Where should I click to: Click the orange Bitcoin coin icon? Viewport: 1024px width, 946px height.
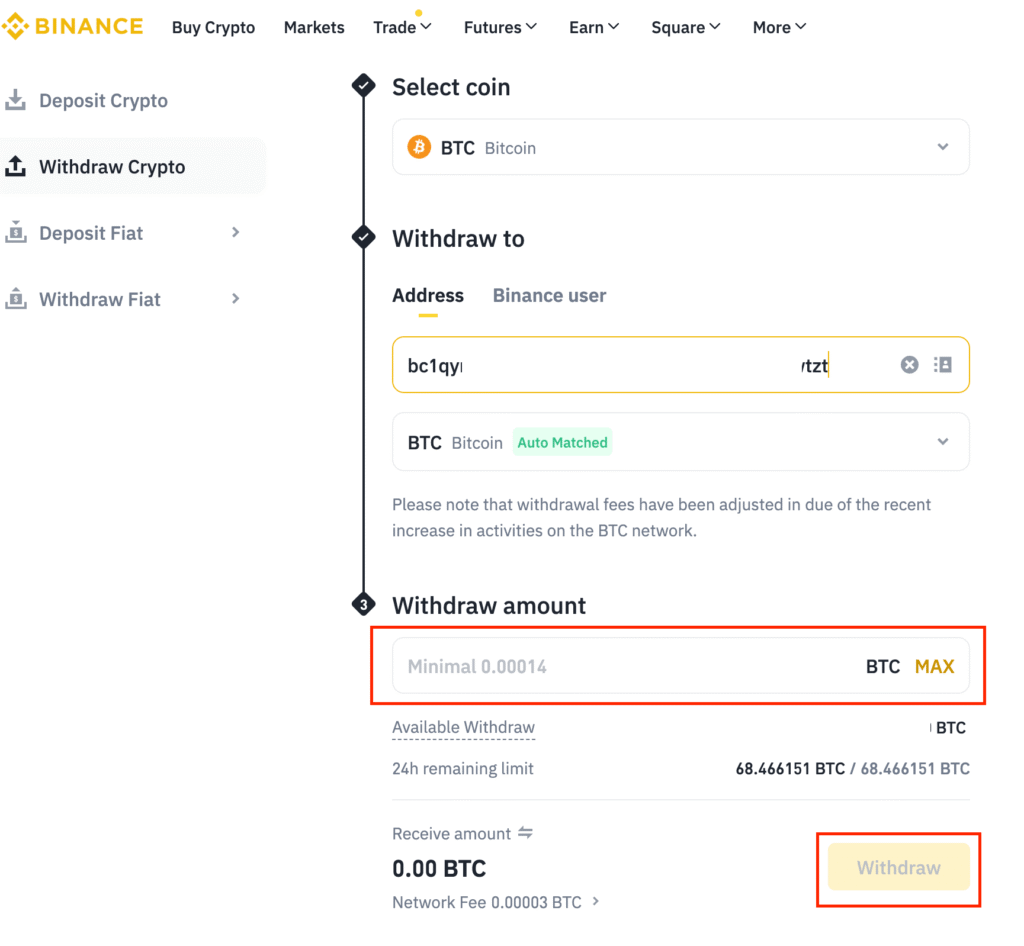(419, 148)
